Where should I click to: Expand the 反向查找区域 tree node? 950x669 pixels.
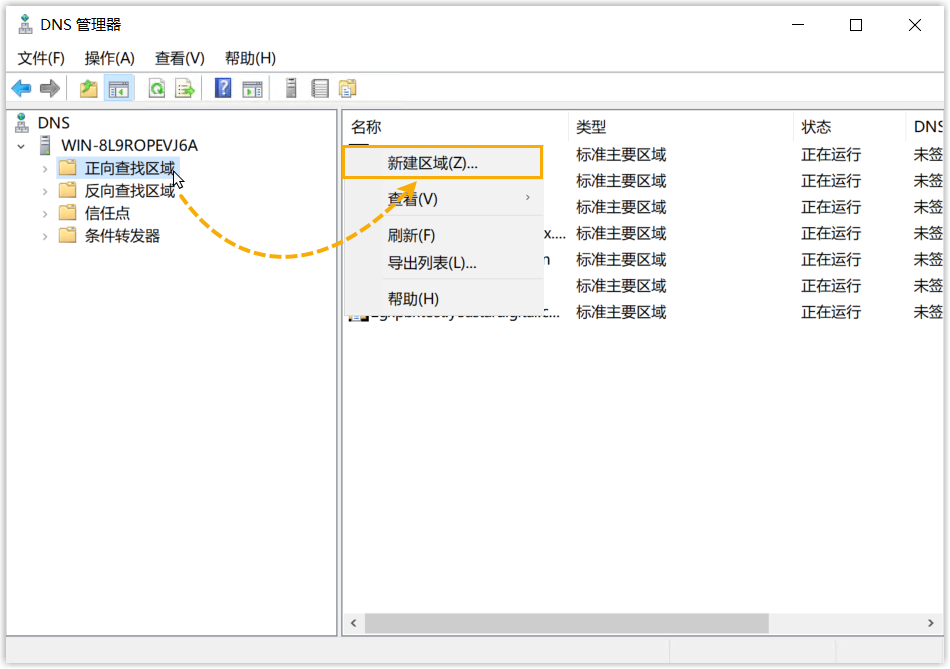(45, 191)
